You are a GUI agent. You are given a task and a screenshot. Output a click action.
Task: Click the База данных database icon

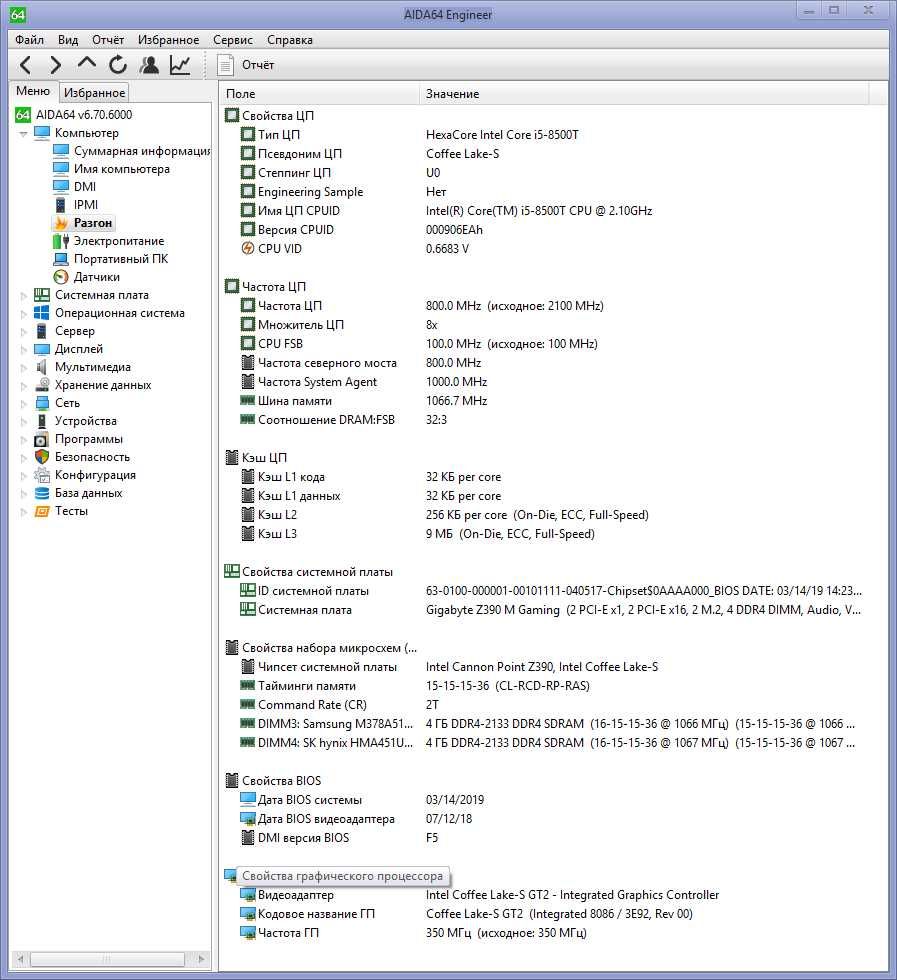tap(42, 493)
